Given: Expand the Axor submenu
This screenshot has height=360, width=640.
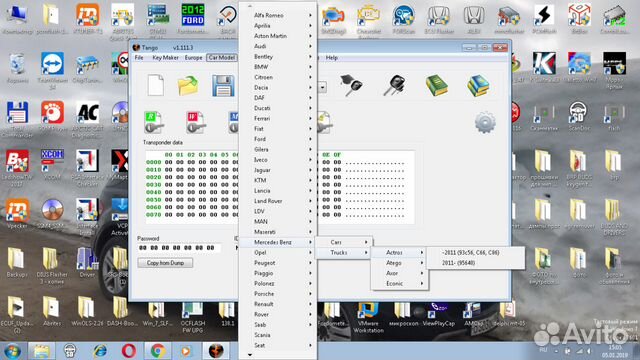Looking at the screenshot, I should click(x=399, y=273).
